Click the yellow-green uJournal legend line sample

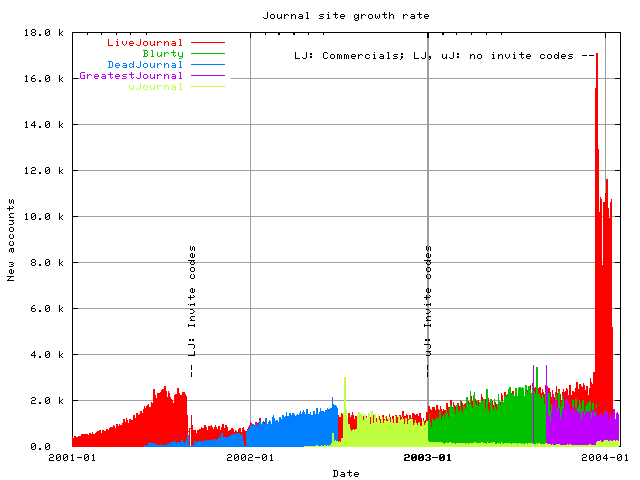click(208, 87)
